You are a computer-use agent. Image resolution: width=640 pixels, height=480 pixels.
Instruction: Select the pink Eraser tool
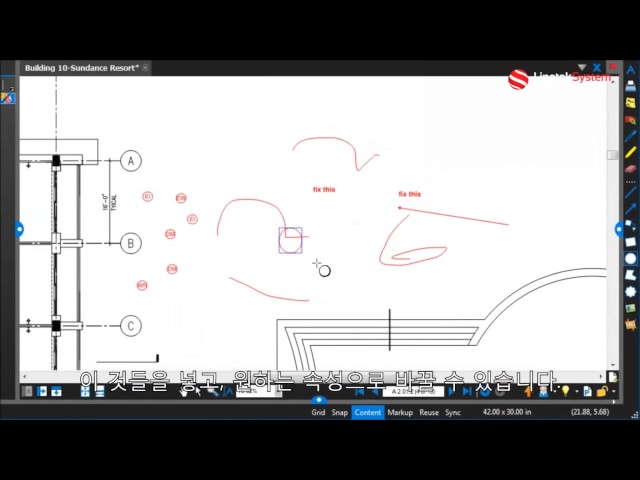(x=631, y=169)
